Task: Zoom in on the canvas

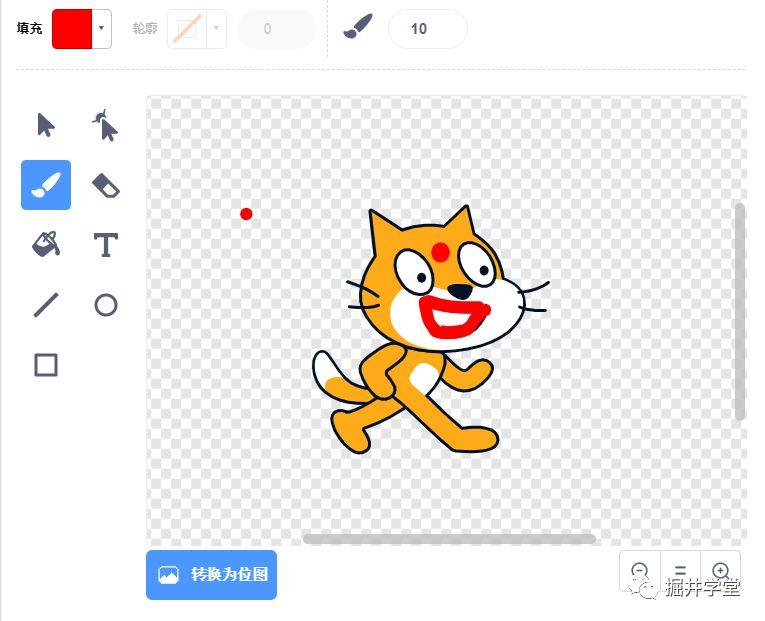Action: click(721, 570)
